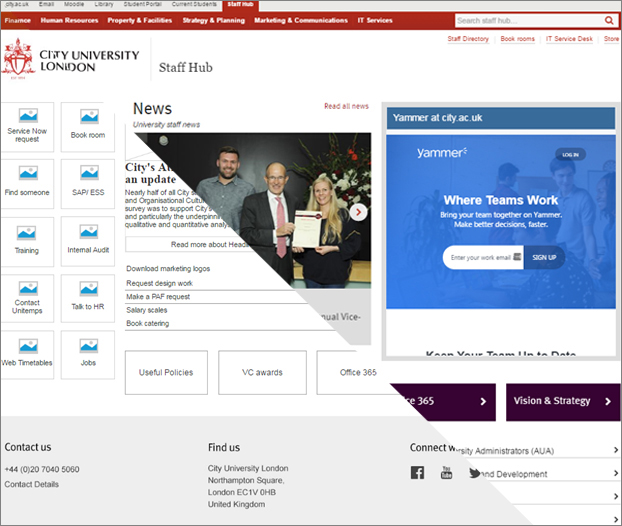Switch to the Moodle top tab
Viewport: 622px width, 526px height.
(75, 5)
